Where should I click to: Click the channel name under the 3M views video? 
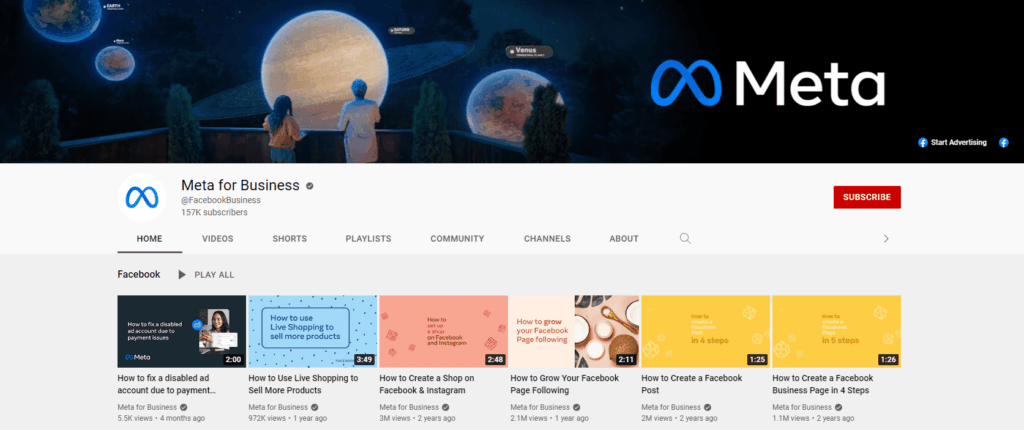pos(409,407)
